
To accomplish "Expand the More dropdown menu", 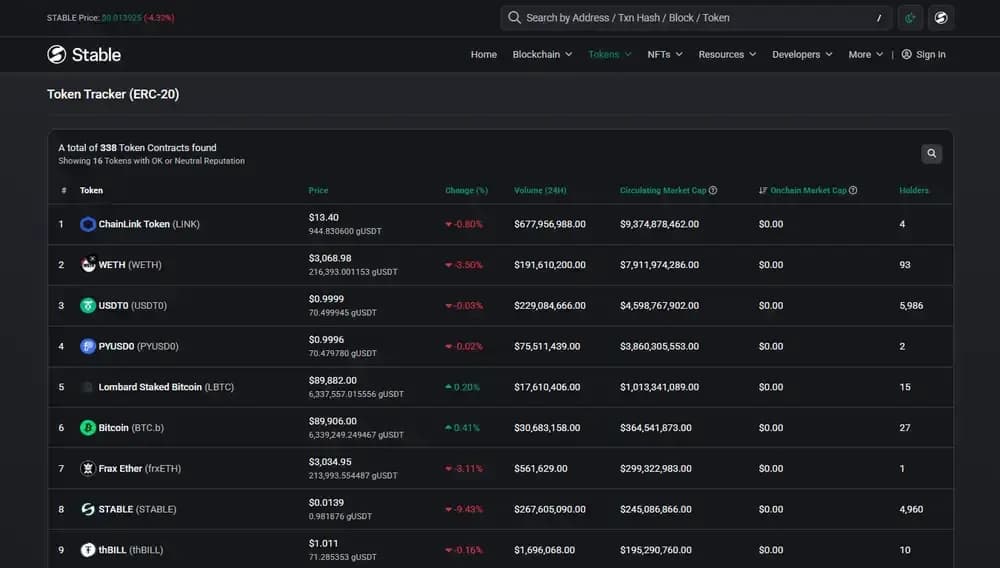I will coord(865,54).
